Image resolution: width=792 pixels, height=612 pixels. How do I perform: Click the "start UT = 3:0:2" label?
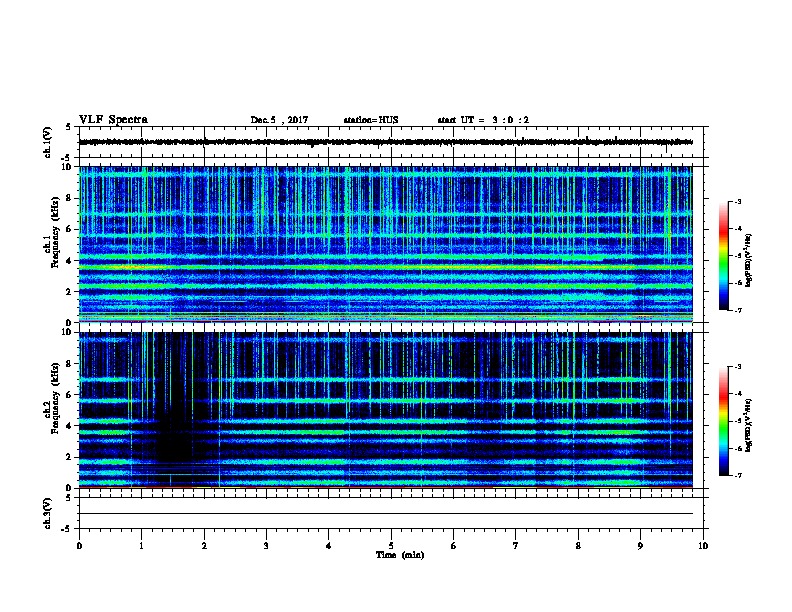pyautogui.click(x=483, y=120)
